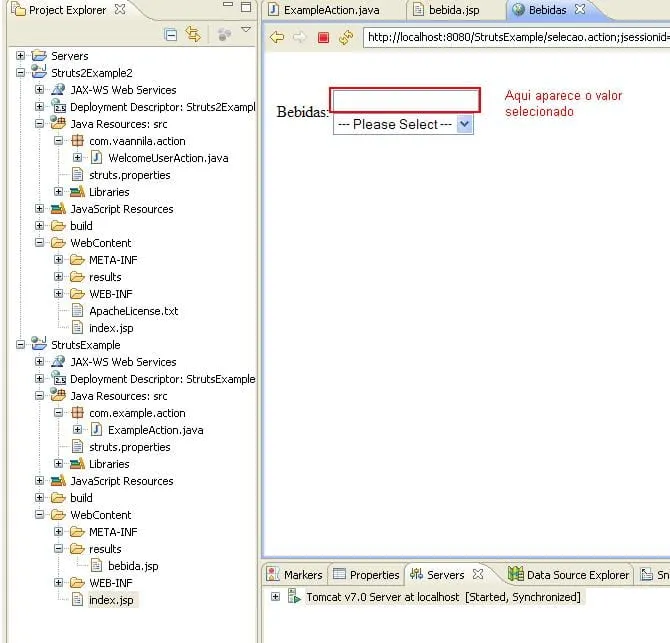Select WelcomeUserAction.java file
This screenshot has width=670, height=643.
coord(168,158)
